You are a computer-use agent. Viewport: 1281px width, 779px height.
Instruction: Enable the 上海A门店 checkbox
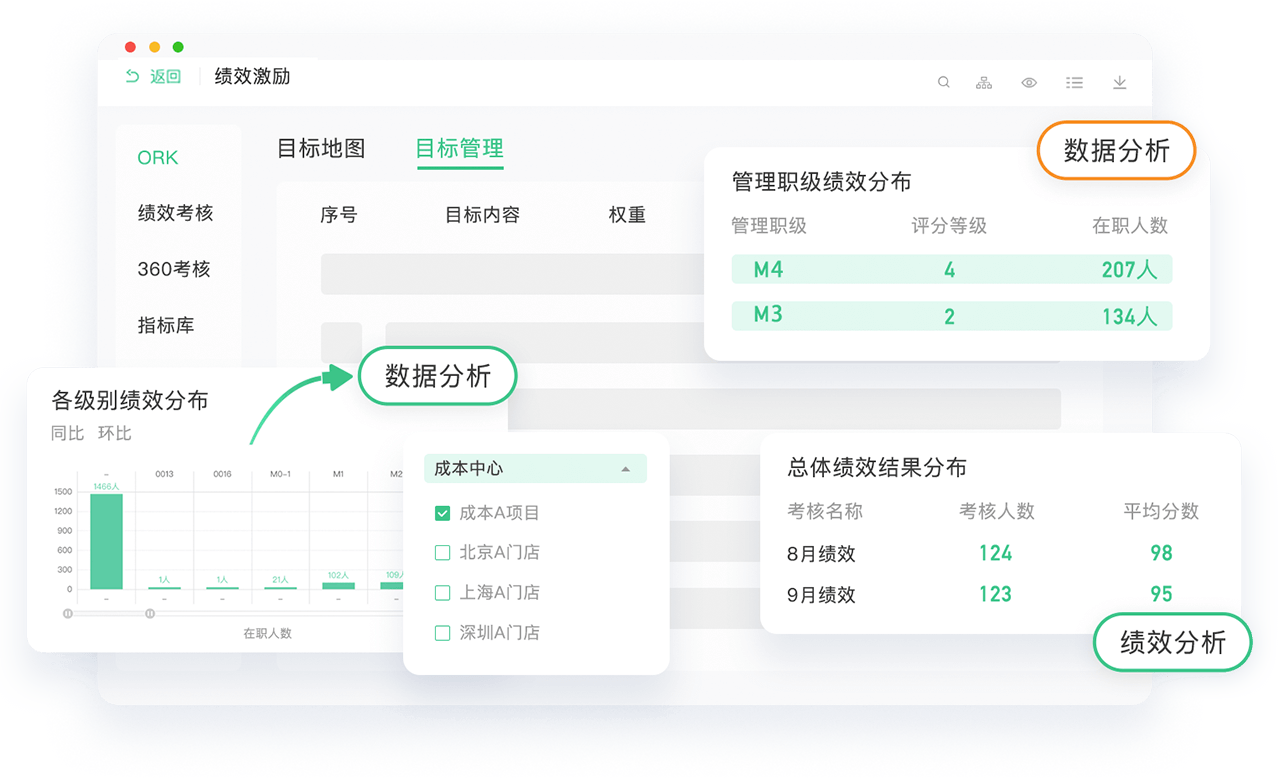click(x=443, y=593)
